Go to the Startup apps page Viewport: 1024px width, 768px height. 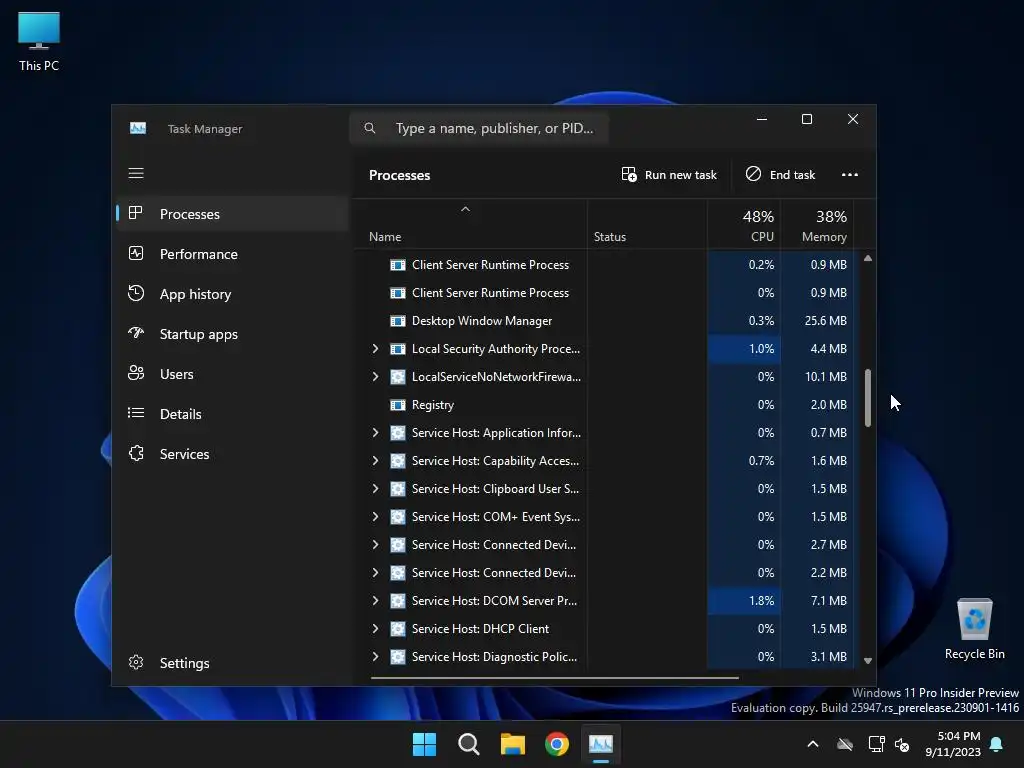tap(233, 334)
